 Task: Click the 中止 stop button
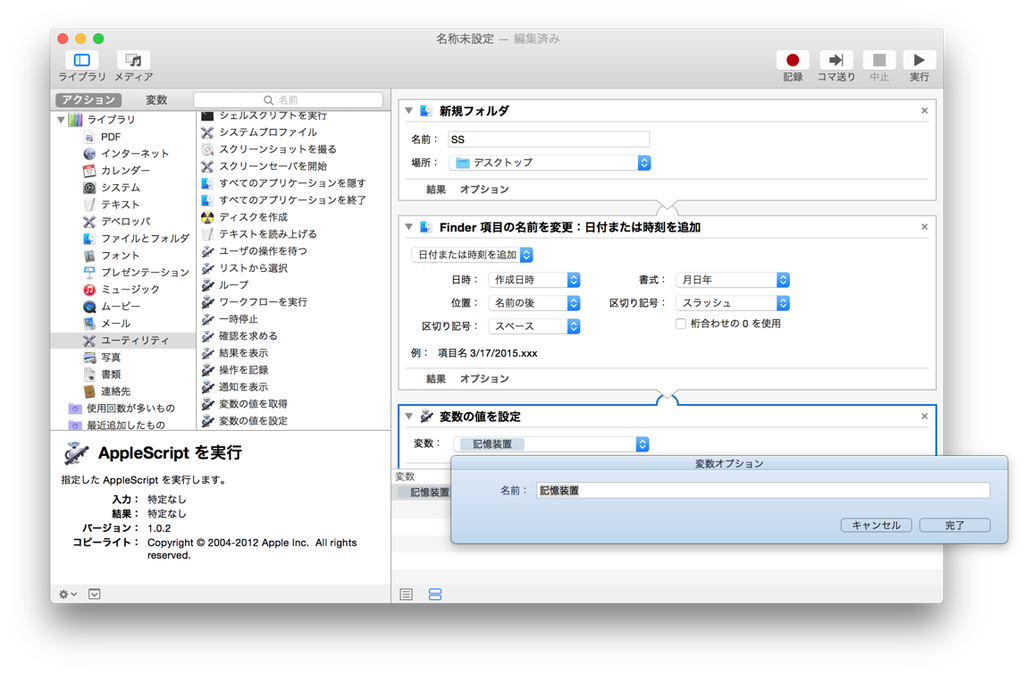point(879,60)
